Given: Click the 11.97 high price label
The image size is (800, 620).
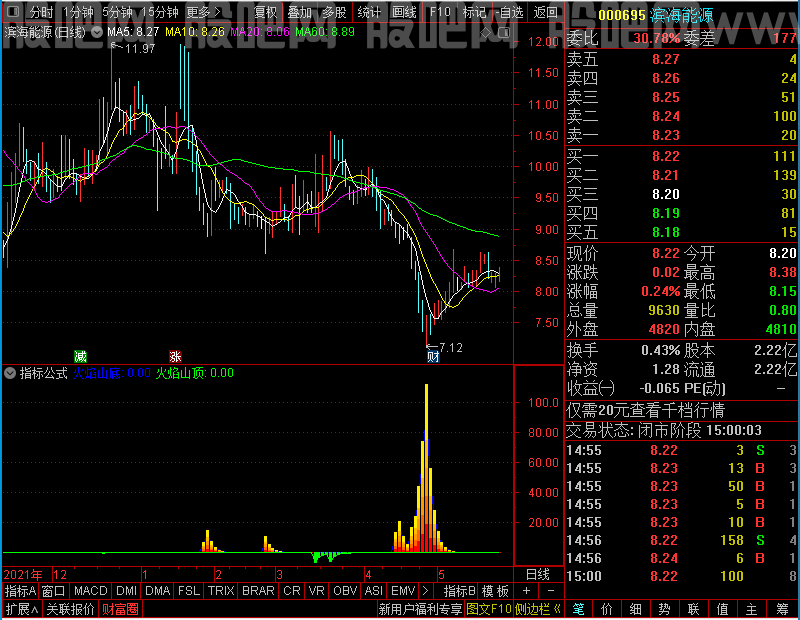Looking at the screenshot, I should coord(140,48).
